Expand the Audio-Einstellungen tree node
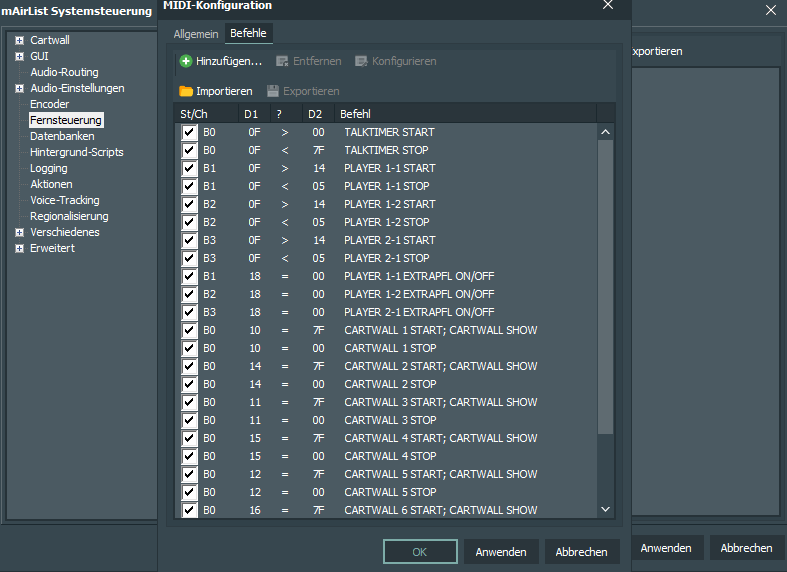This screenshot has height=572, width=787. [18, 89]
